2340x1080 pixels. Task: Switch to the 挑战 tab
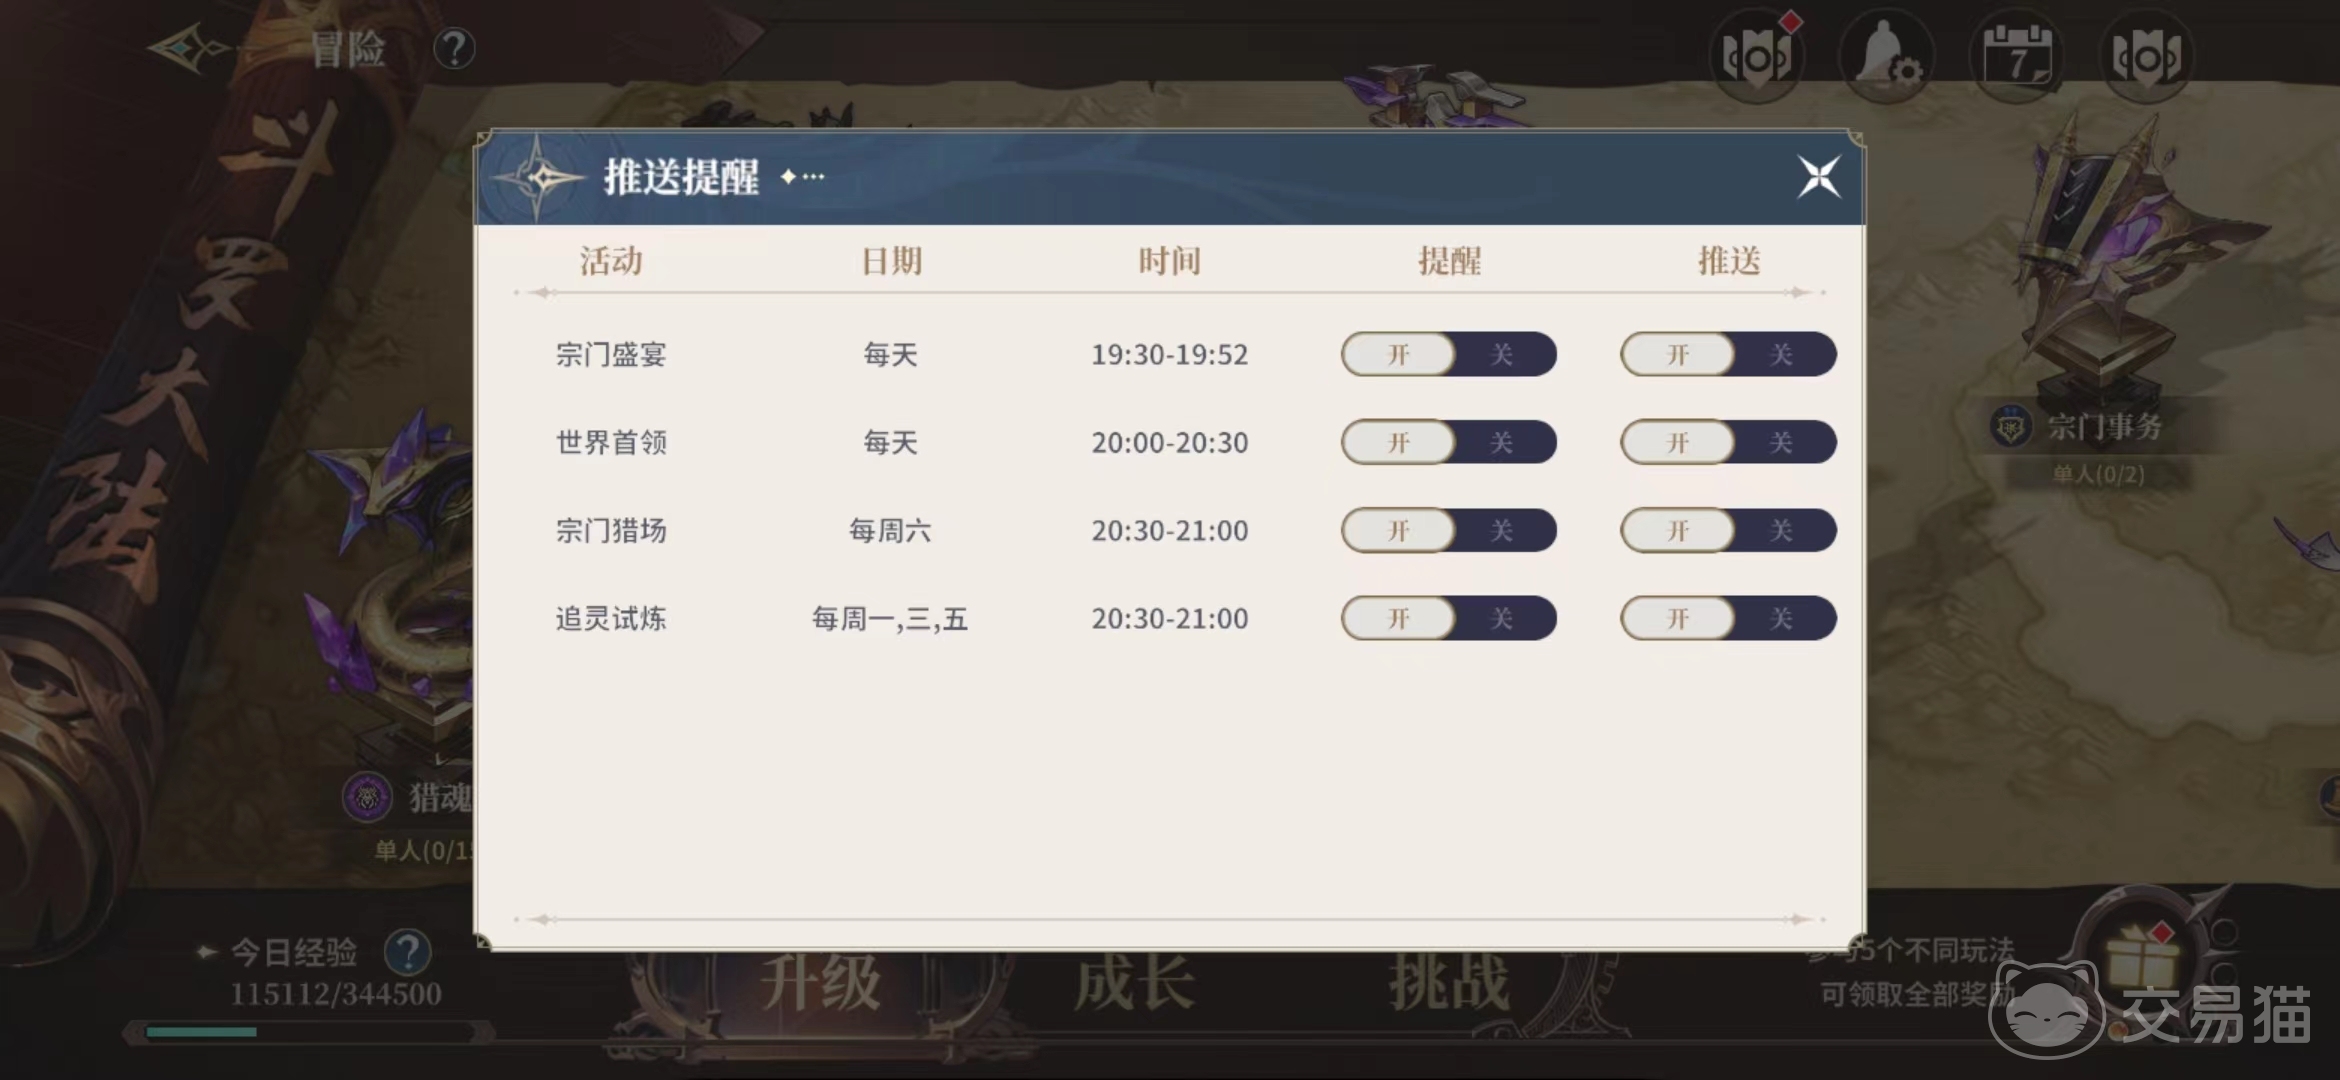tap(1448, 982)
